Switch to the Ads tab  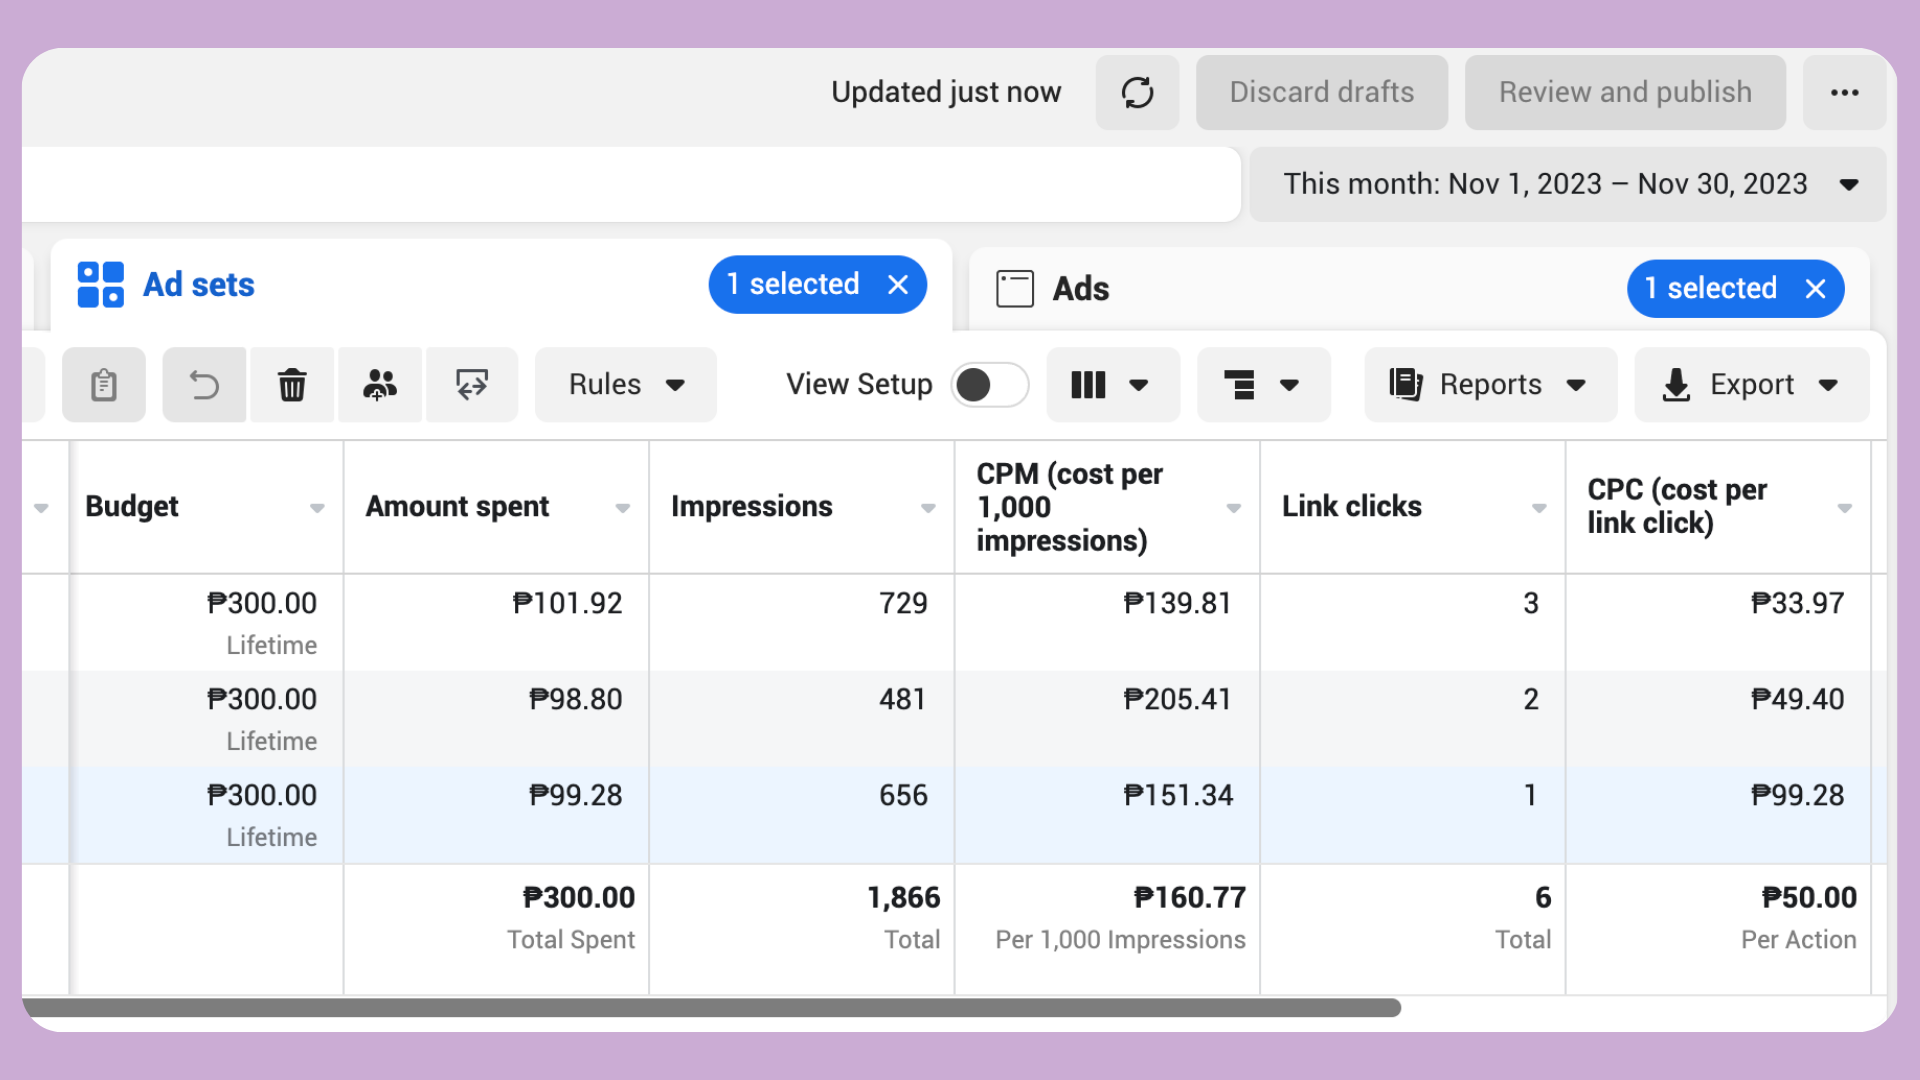1080,289
